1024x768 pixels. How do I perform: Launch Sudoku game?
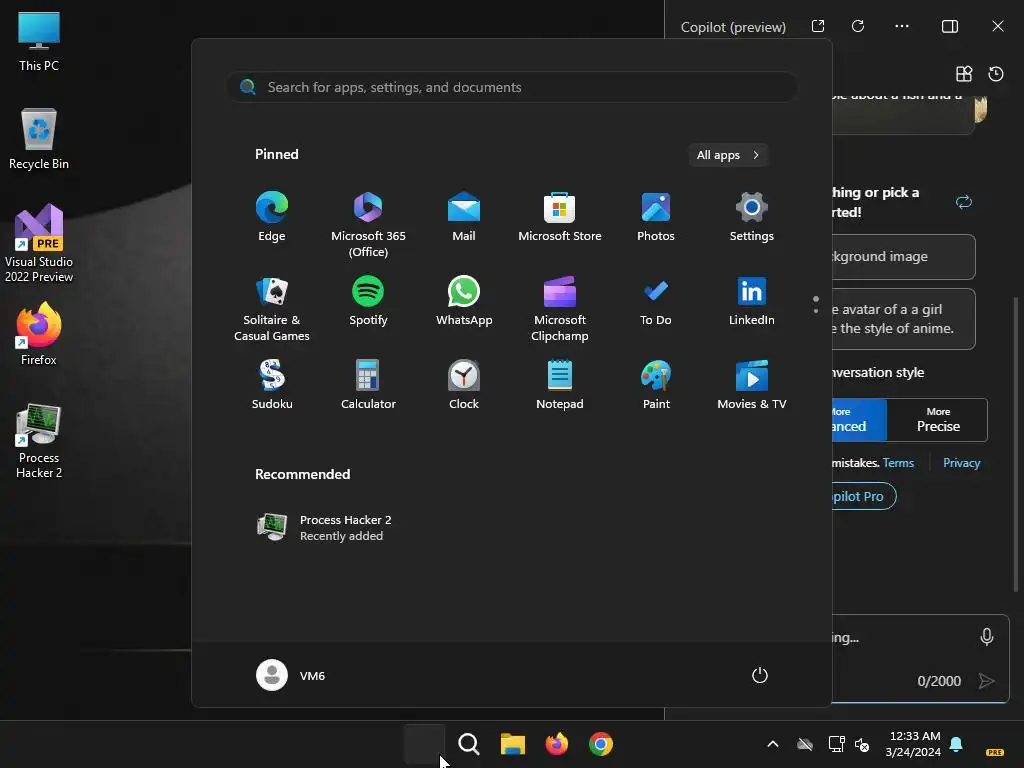[x=272, y=385]
